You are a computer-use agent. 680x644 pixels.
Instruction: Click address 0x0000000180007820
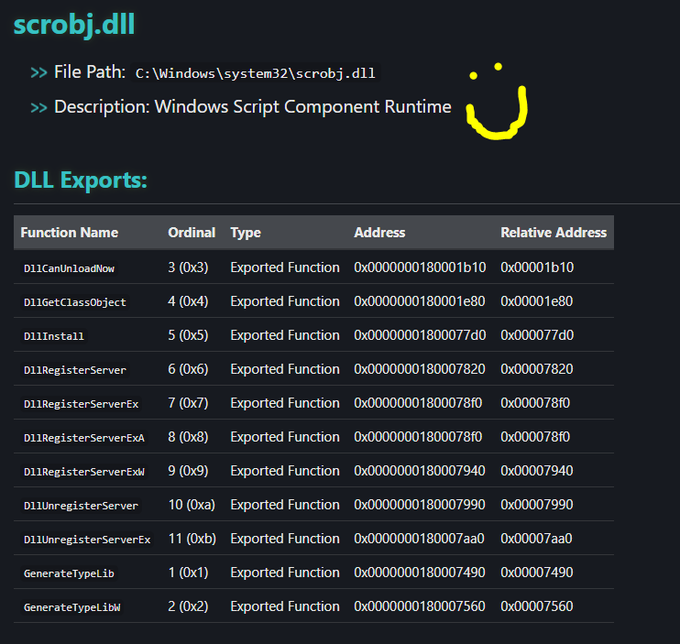click(x=420, y=369)
